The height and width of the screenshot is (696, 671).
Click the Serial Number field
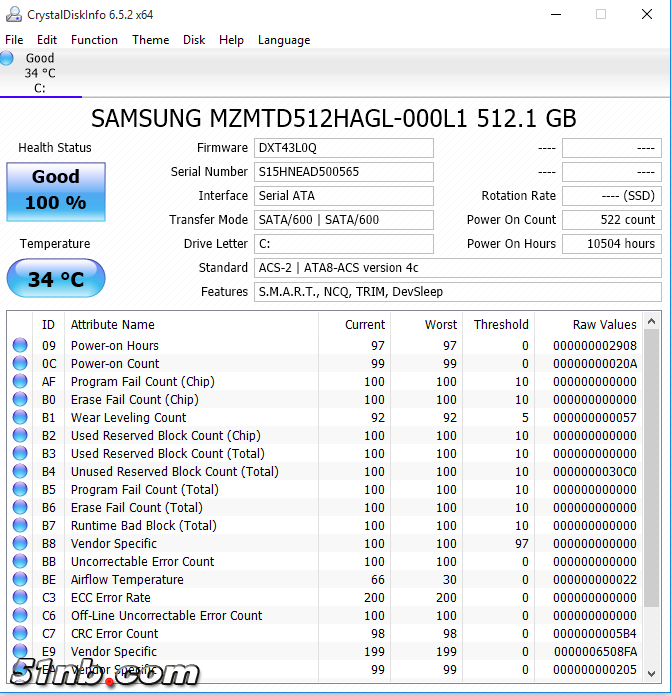coord(344,172)
